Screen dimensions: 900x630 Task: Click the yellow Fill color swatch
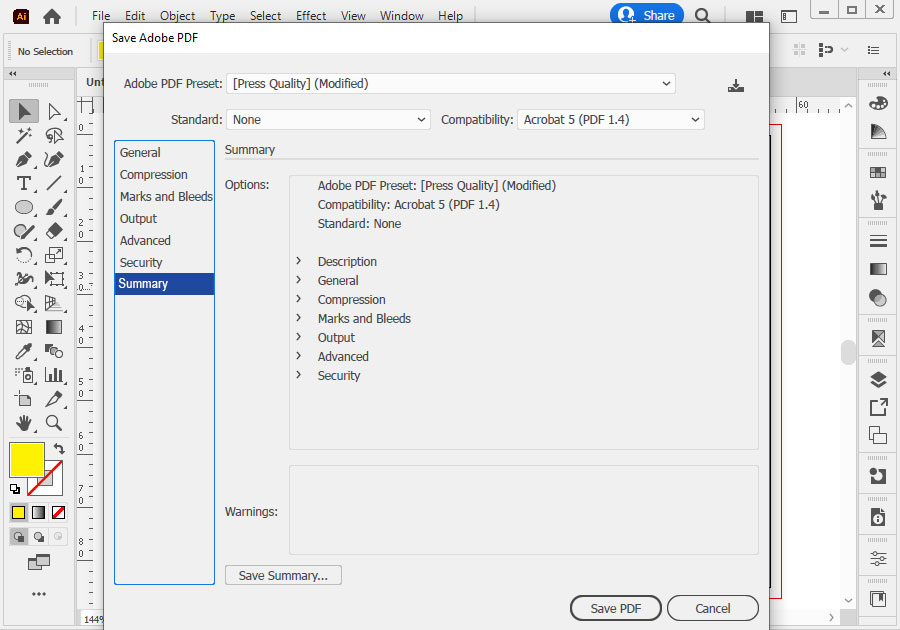pos(27,460)
